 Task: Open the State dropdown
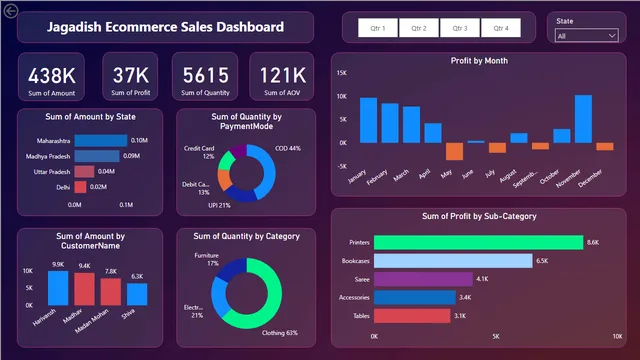[587, 36]
